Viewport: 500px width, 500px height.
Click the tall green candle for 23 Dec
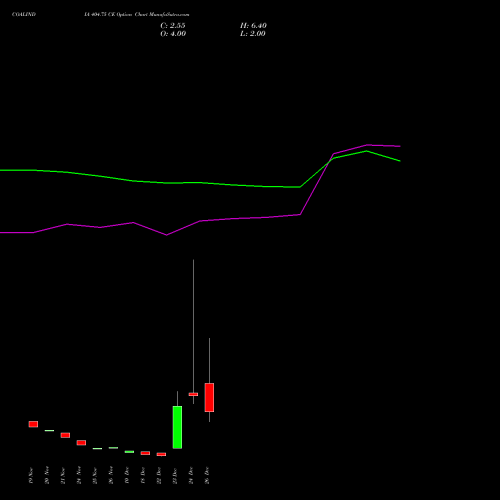coord(177,427)
